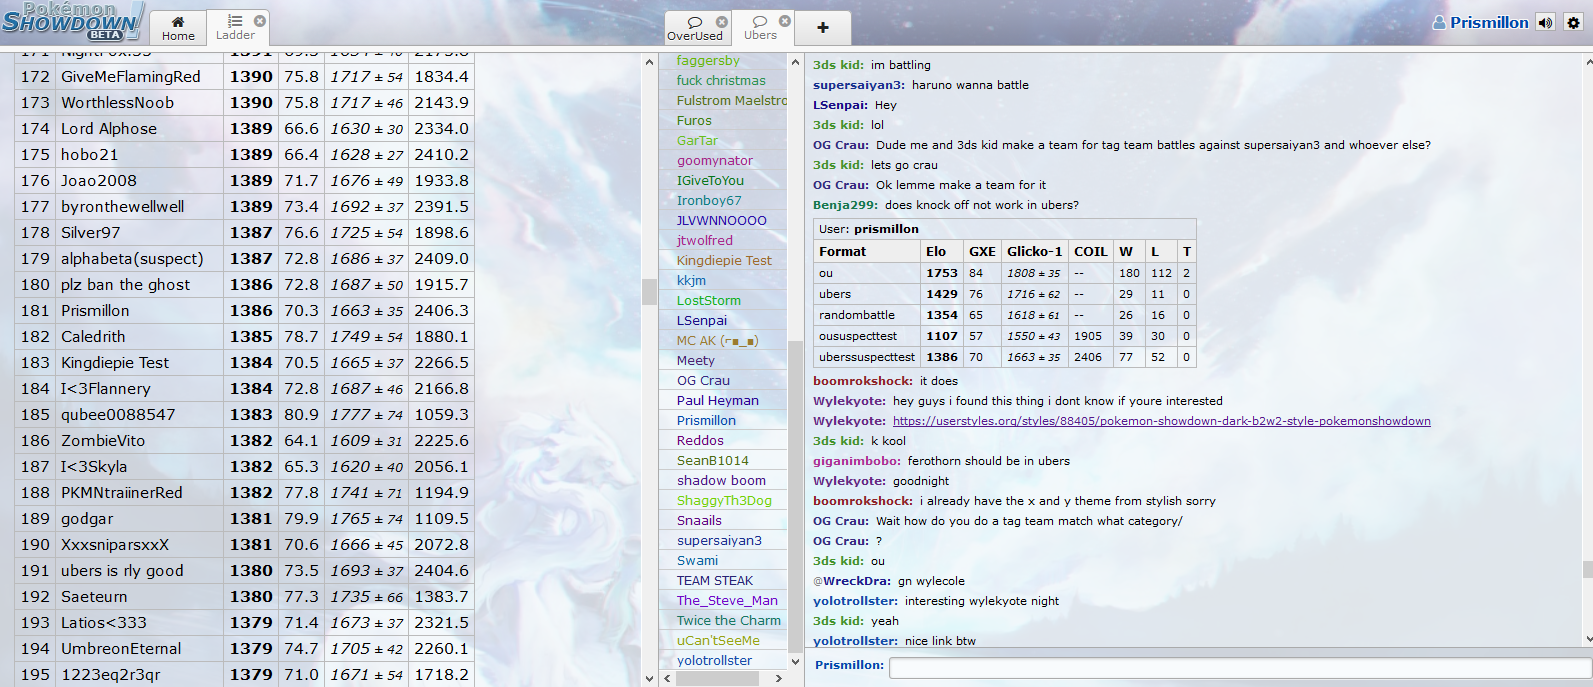Image resolution: width=1593 pixels, height=687 pixels.
Task: Switch to the Ladder tab
Action: [235, 28]
